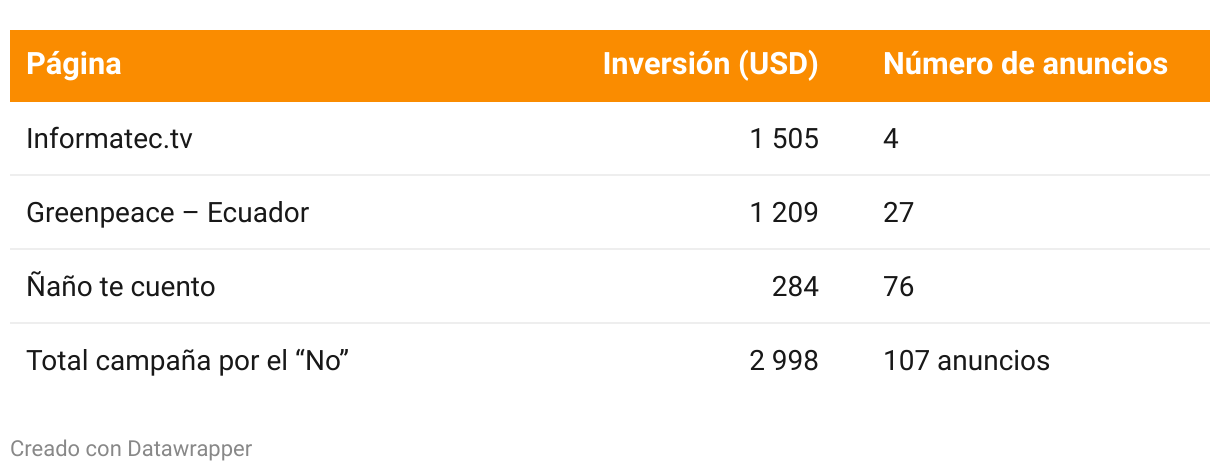
Task: Click the Página column header
Action: point(74,64)
